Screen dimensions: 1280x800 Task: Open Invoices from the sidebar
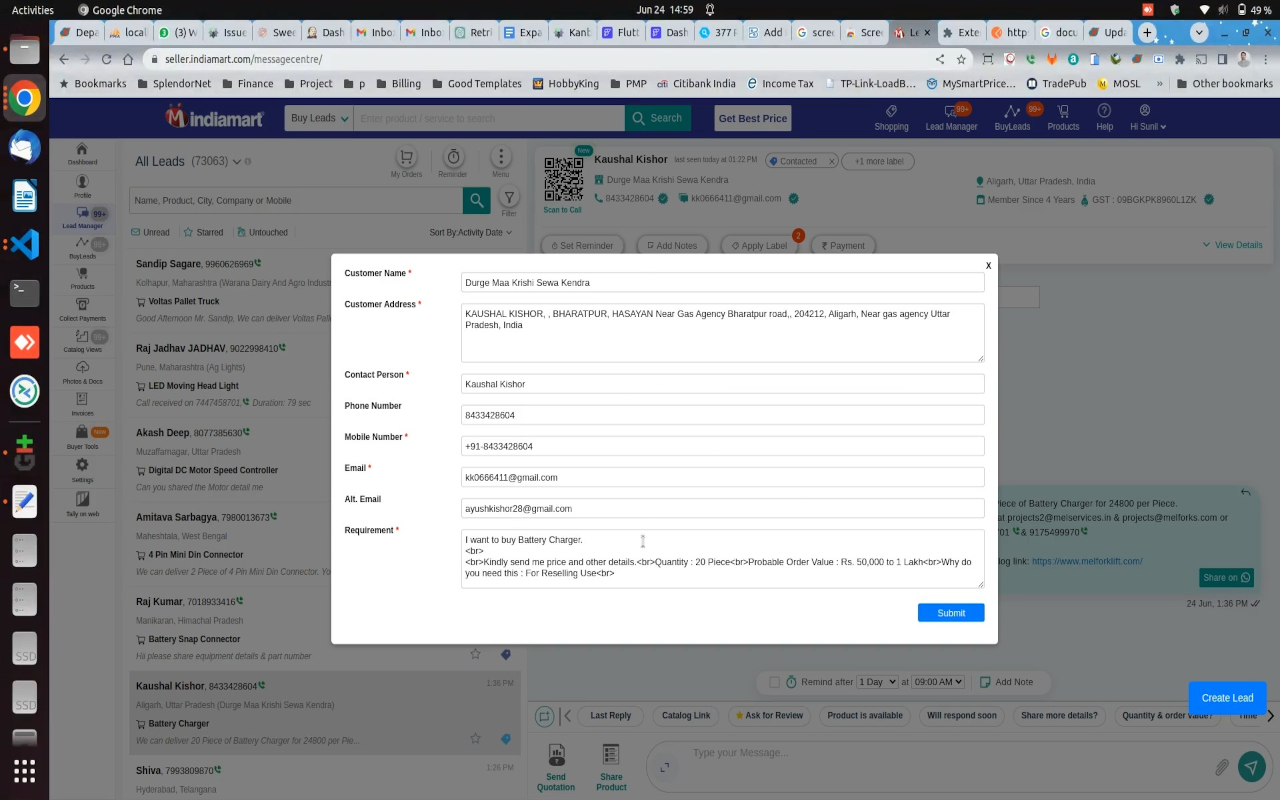(x=82, y=405)
